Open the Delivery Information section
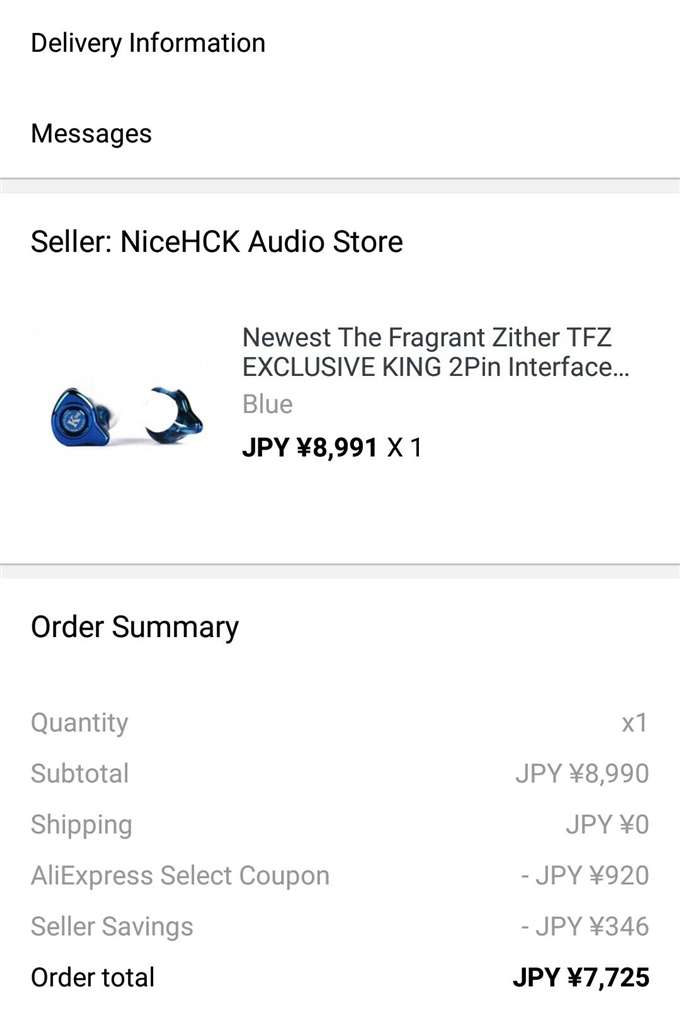 (x=148, y=43)
